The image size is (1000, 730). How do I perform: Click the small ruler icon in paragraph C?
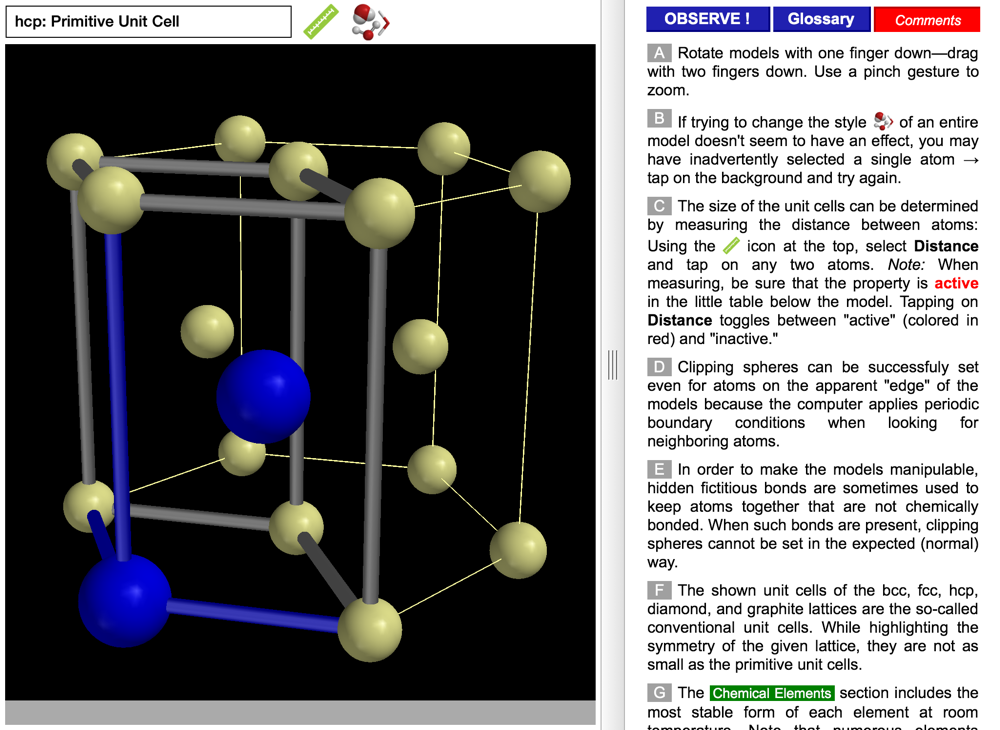tap(731, 245)
